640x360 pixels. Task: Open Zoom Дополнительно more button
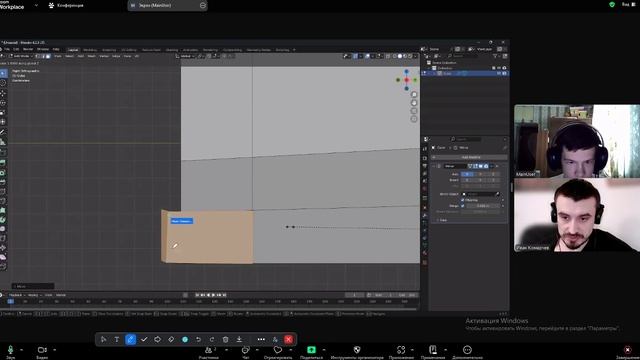467,352
